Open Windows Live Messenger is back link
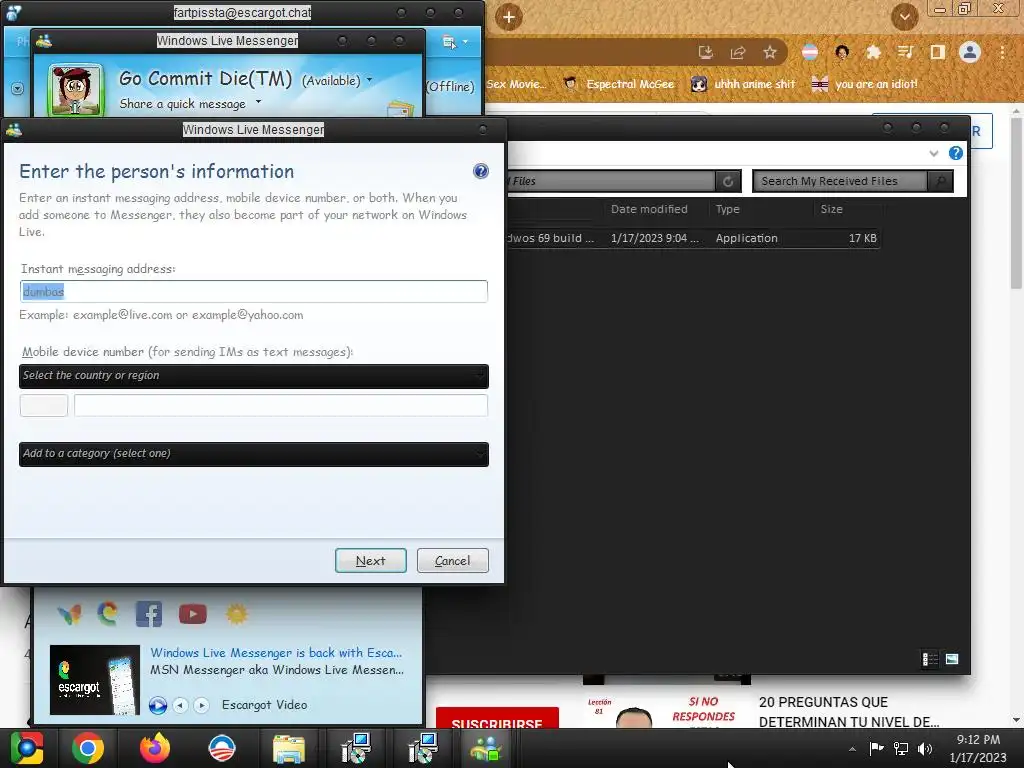Screen dimensions: 1024x768 click(x=276, y=652)
